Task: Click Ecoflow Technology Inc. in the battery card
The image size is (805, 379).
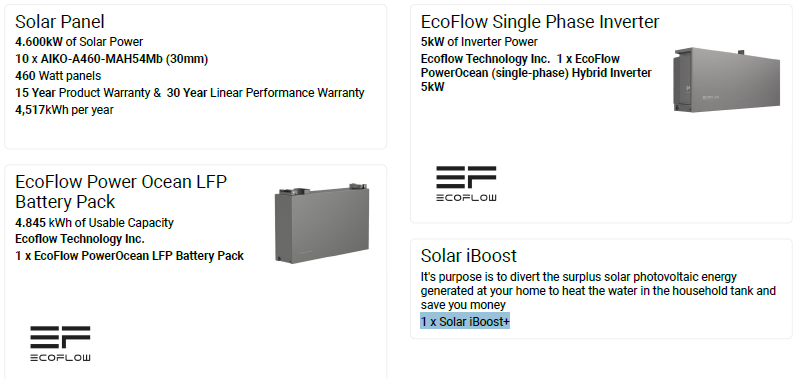Action: [x=80, y=239]
